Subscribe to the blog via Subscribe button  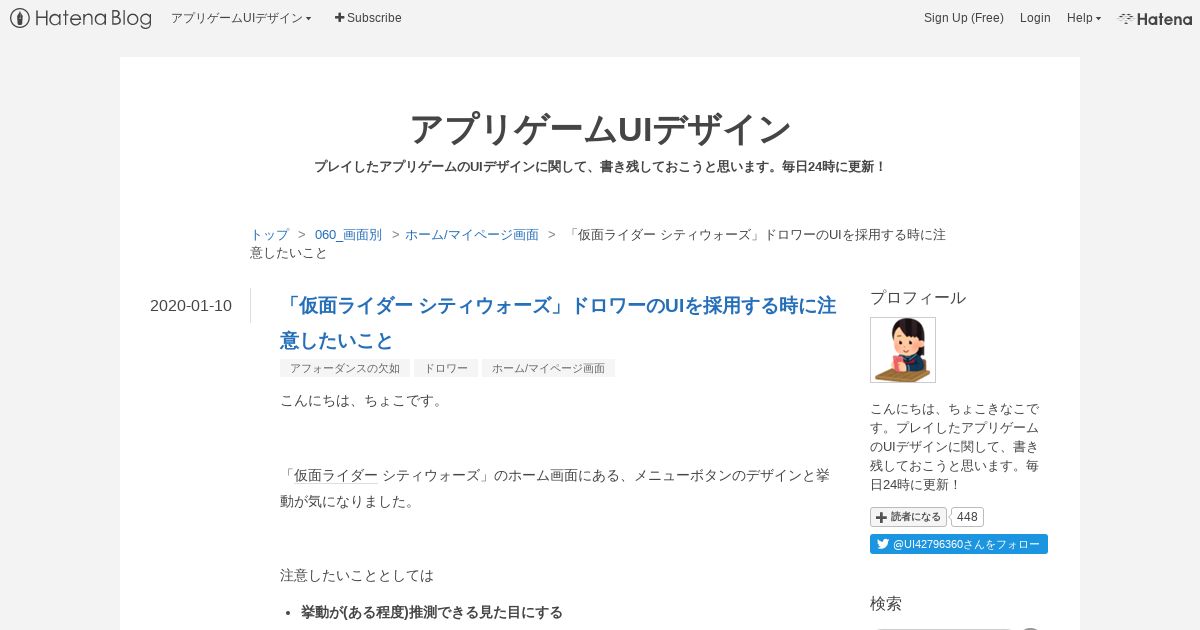pyautogui.click(x=368, y=18)
